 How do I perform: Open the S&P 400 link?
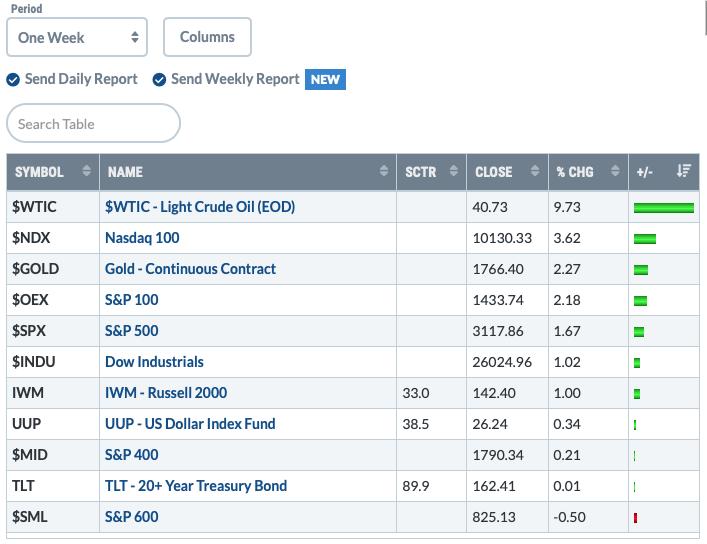pyautogui.click(x=132, y=455)
